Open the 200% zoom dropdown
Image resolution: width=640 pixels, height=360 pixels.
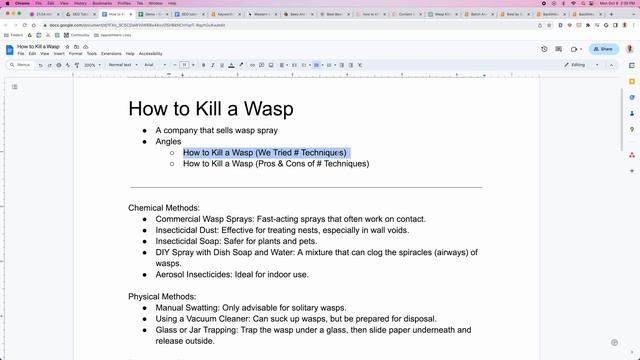pos(93,65)
